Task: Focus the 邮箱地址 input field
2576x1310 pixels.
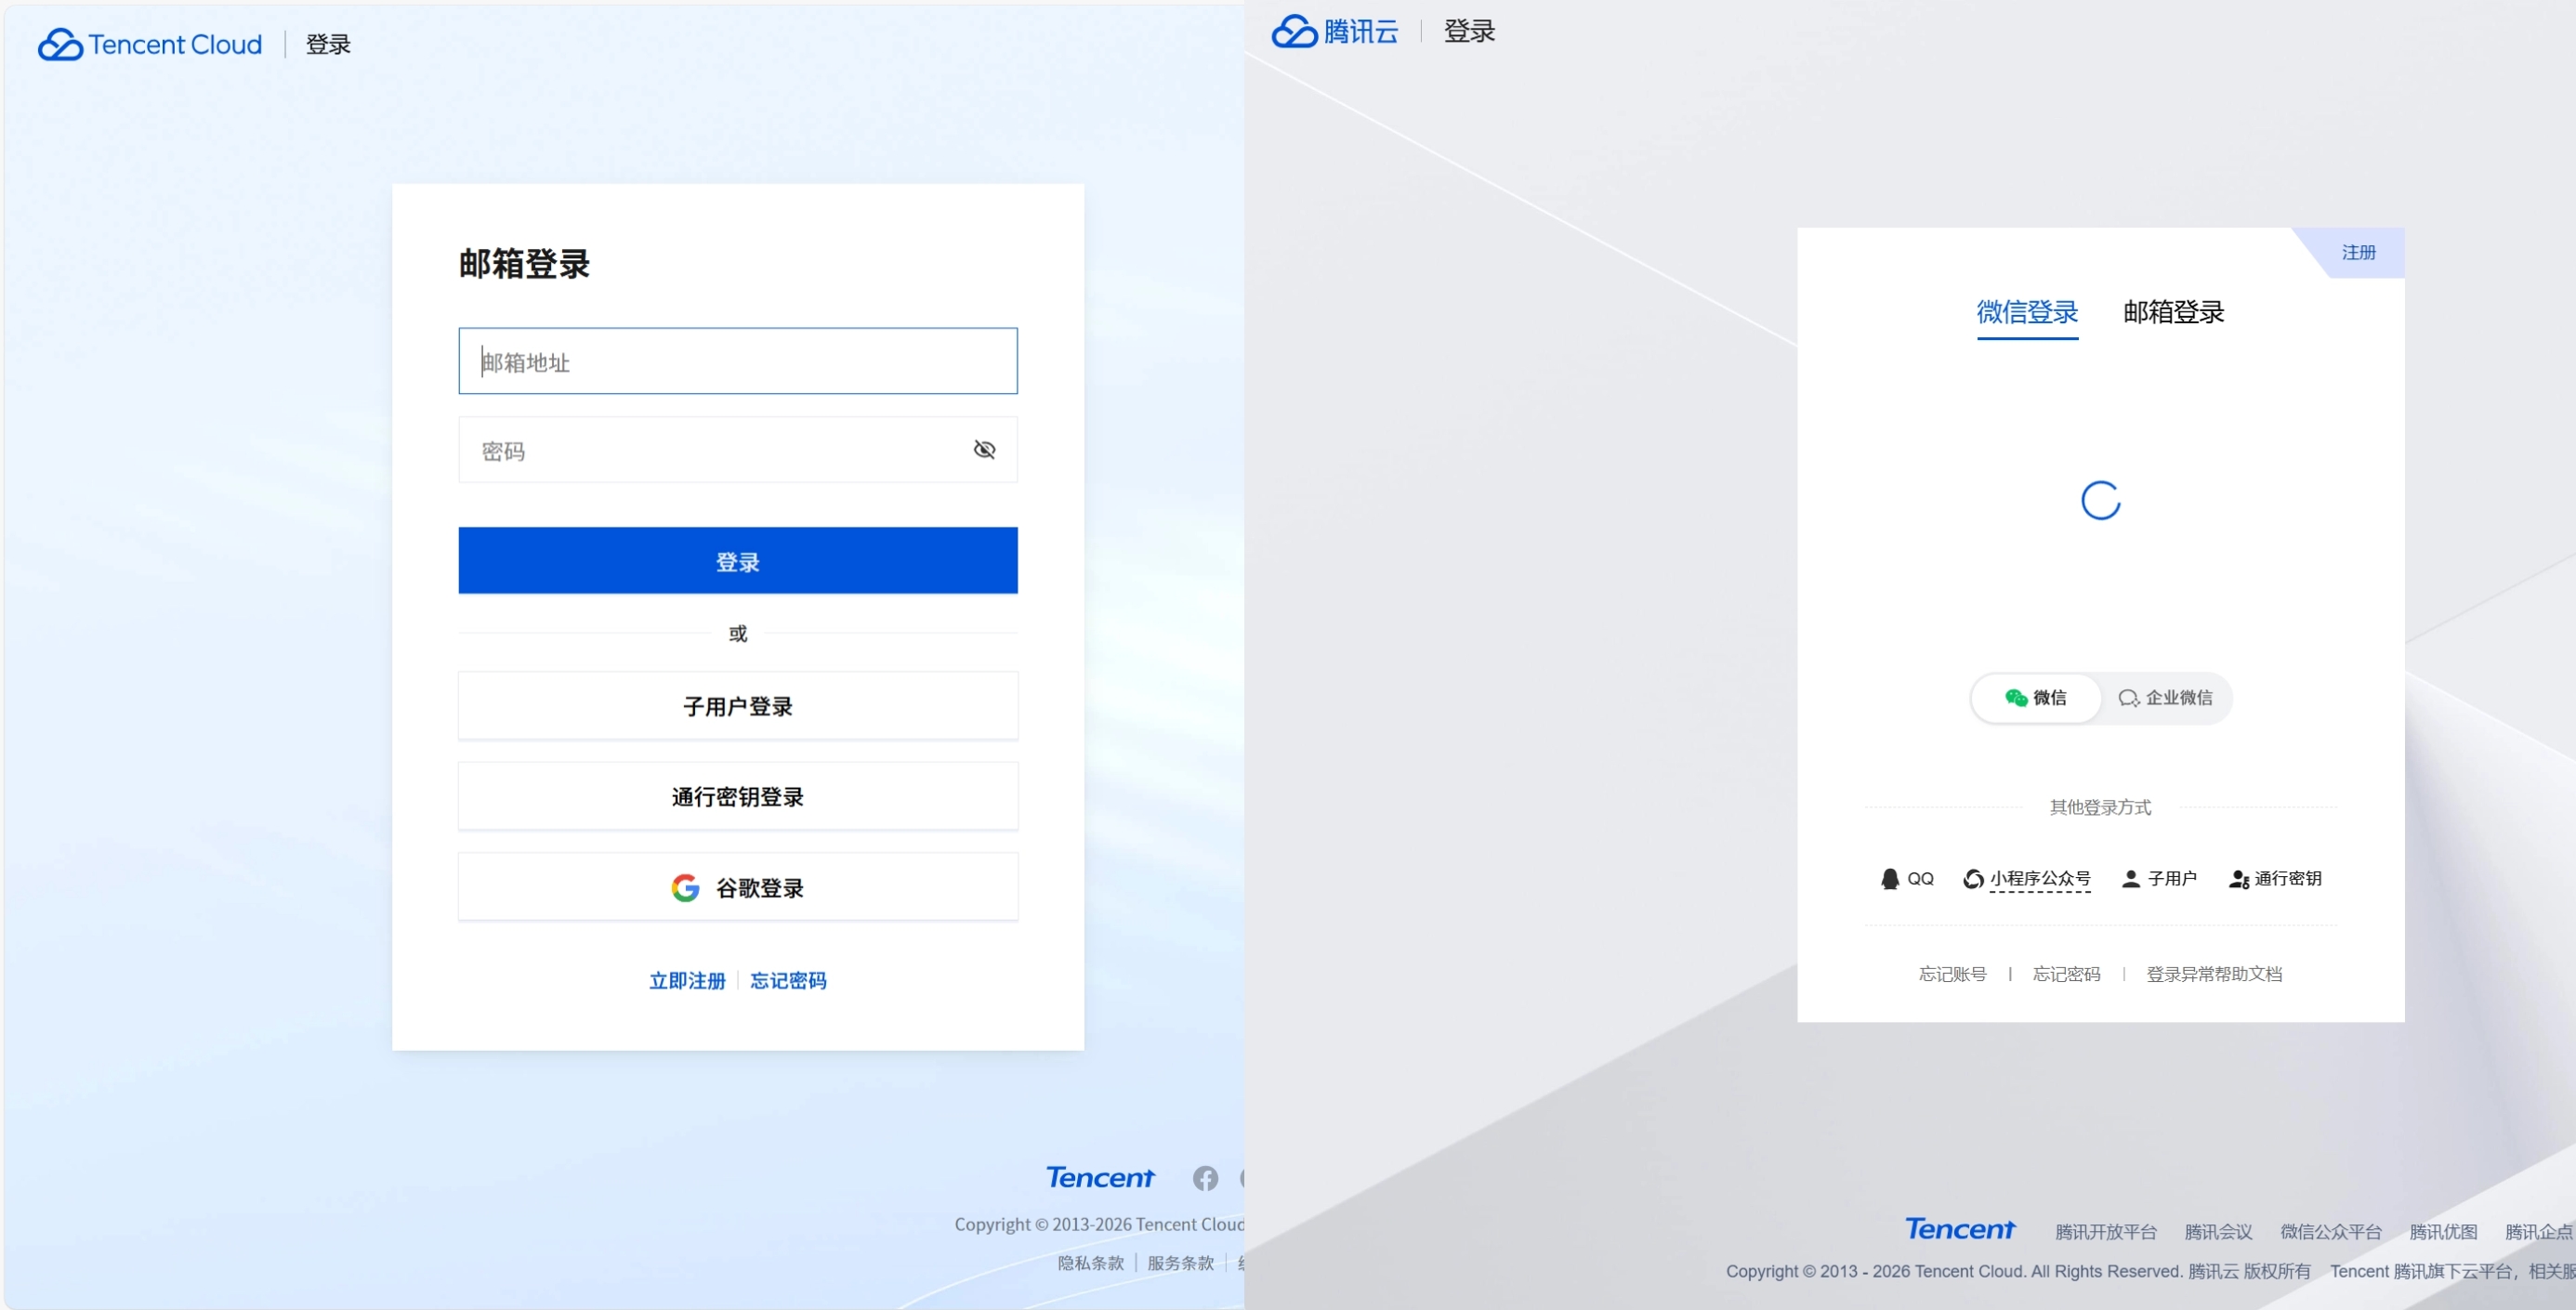Action: 738,361
